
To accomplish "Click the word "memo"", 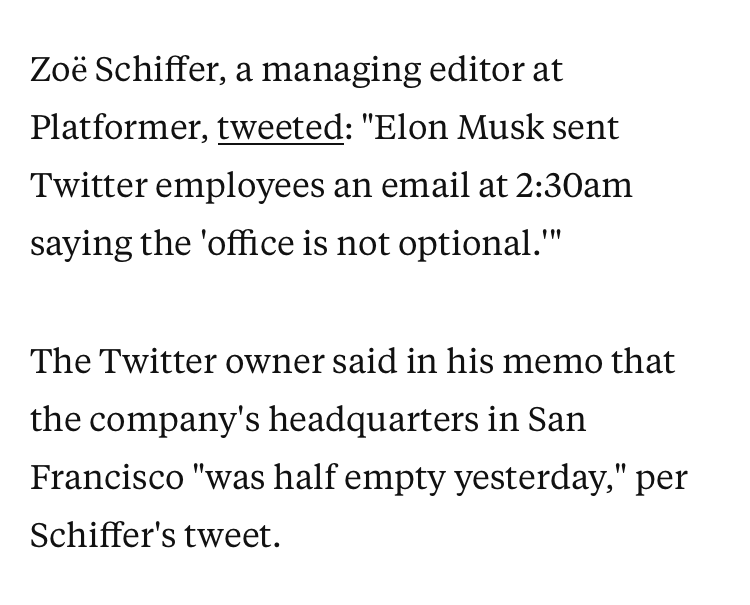I will (552, 362).
